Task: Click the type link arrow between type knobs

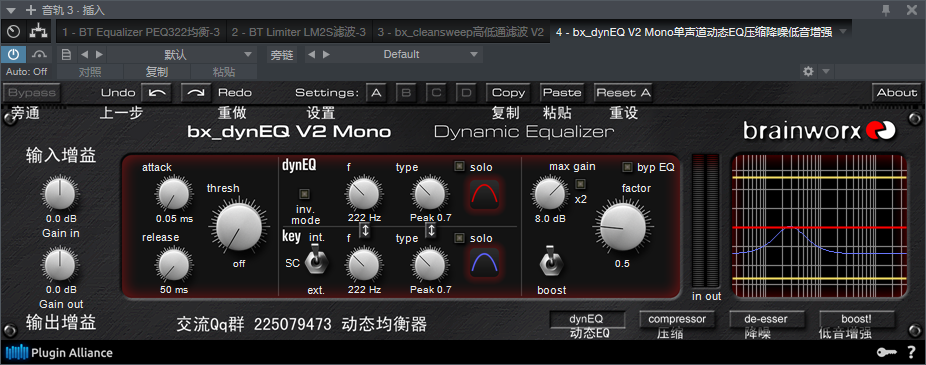Action: [x=431, y=230]
